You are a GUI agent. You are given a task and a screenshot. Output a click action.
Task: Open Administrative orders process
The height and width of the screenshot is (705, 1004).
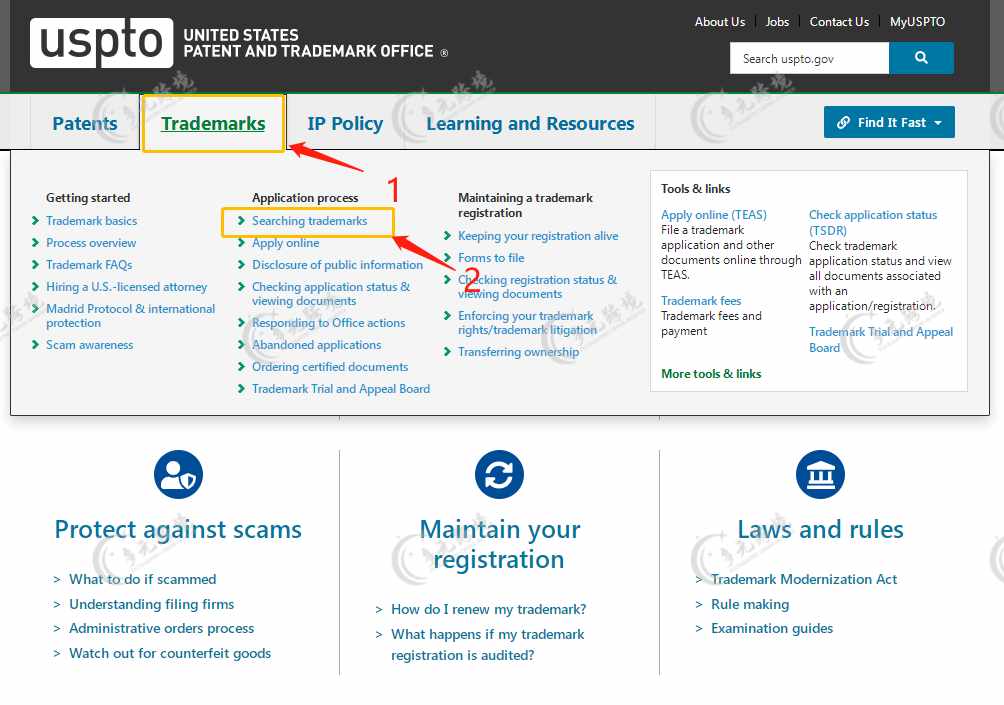click(161, 628)
